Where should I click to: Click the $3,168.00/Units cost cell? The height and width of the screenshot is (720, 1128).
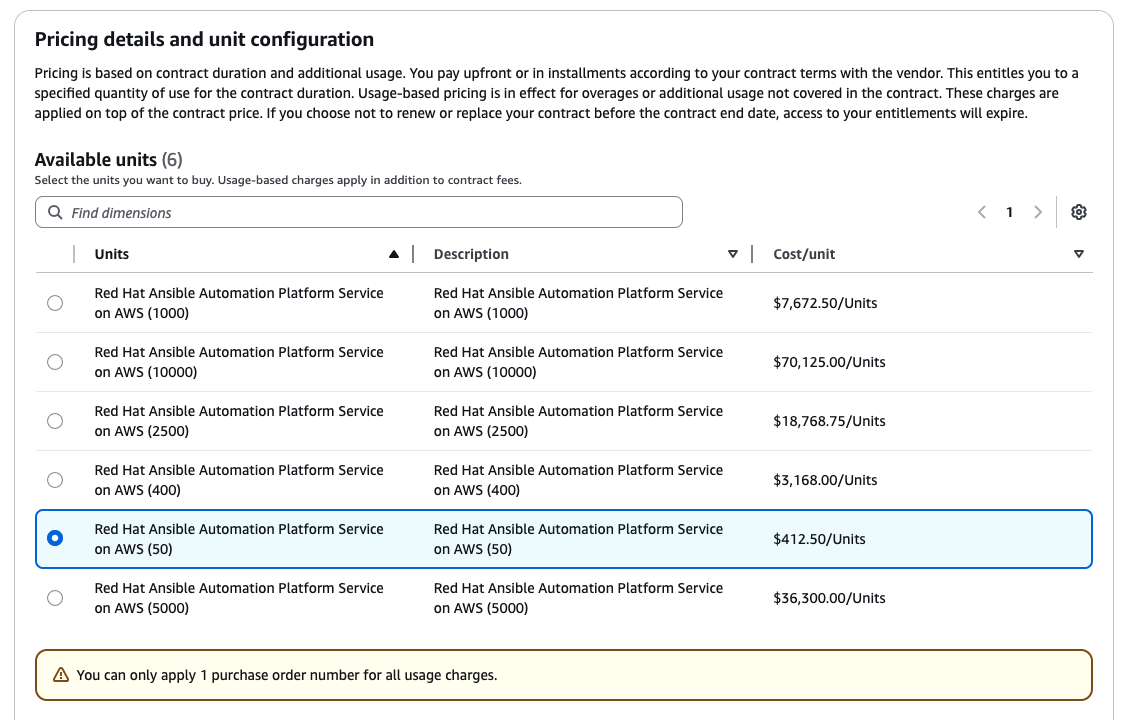point(825,480)
